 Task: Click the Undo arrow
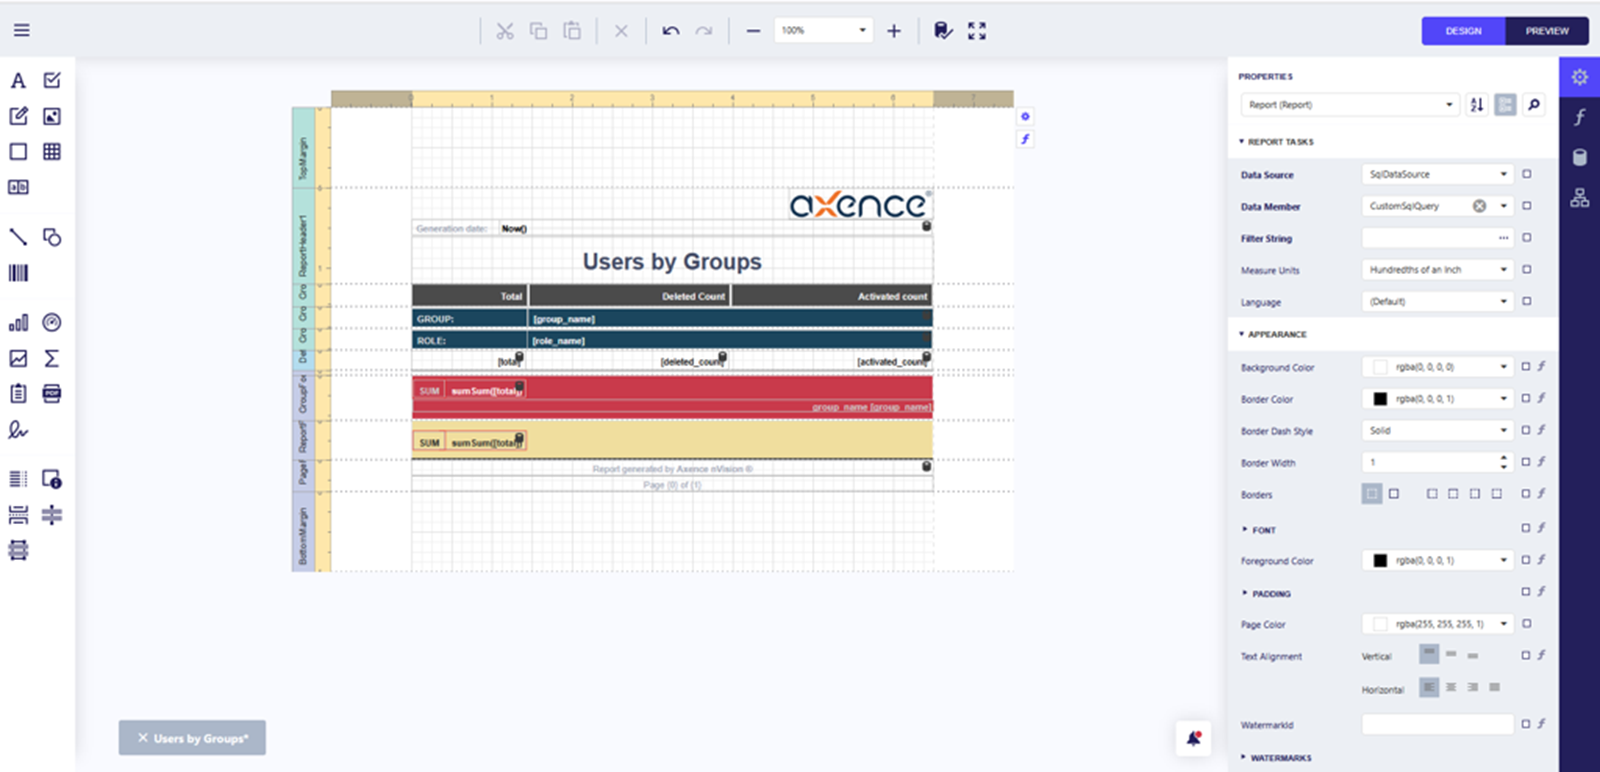point(671,31)
